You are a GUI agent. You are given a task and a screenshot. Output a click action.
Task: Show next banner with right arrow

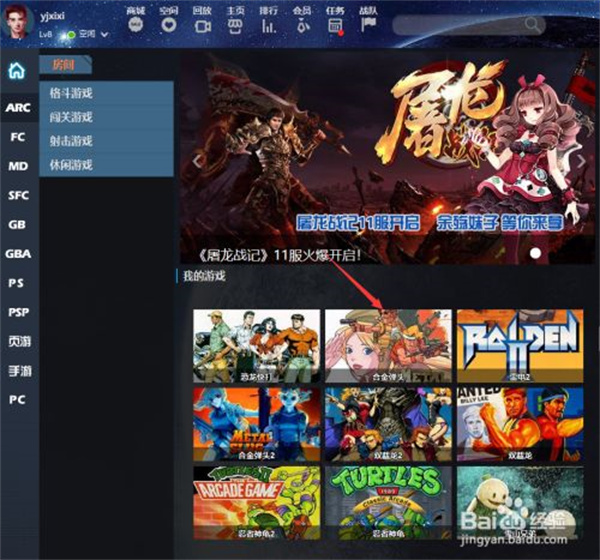(581, 161)
